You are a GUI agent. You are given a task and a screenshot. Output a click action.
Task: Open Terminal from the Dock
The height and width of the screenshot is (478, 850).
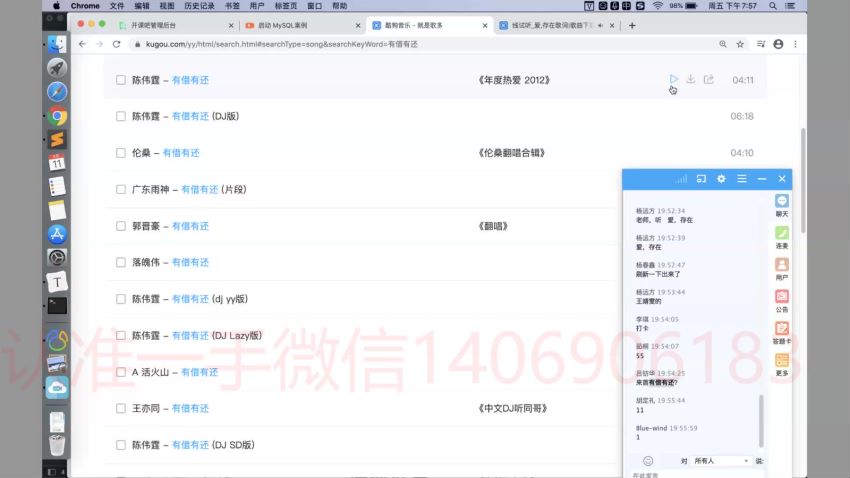tap(57, 306)
